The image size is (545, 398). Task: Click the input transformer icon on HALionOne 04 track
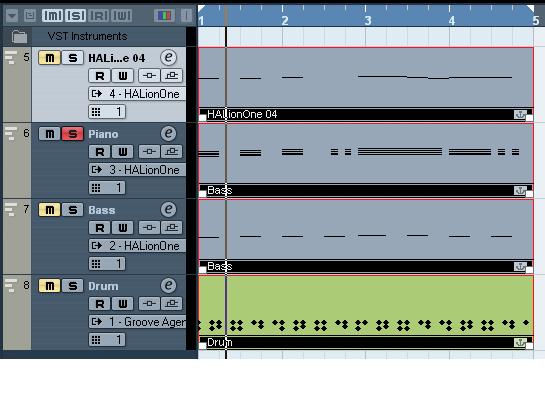(x=149, y=76)
